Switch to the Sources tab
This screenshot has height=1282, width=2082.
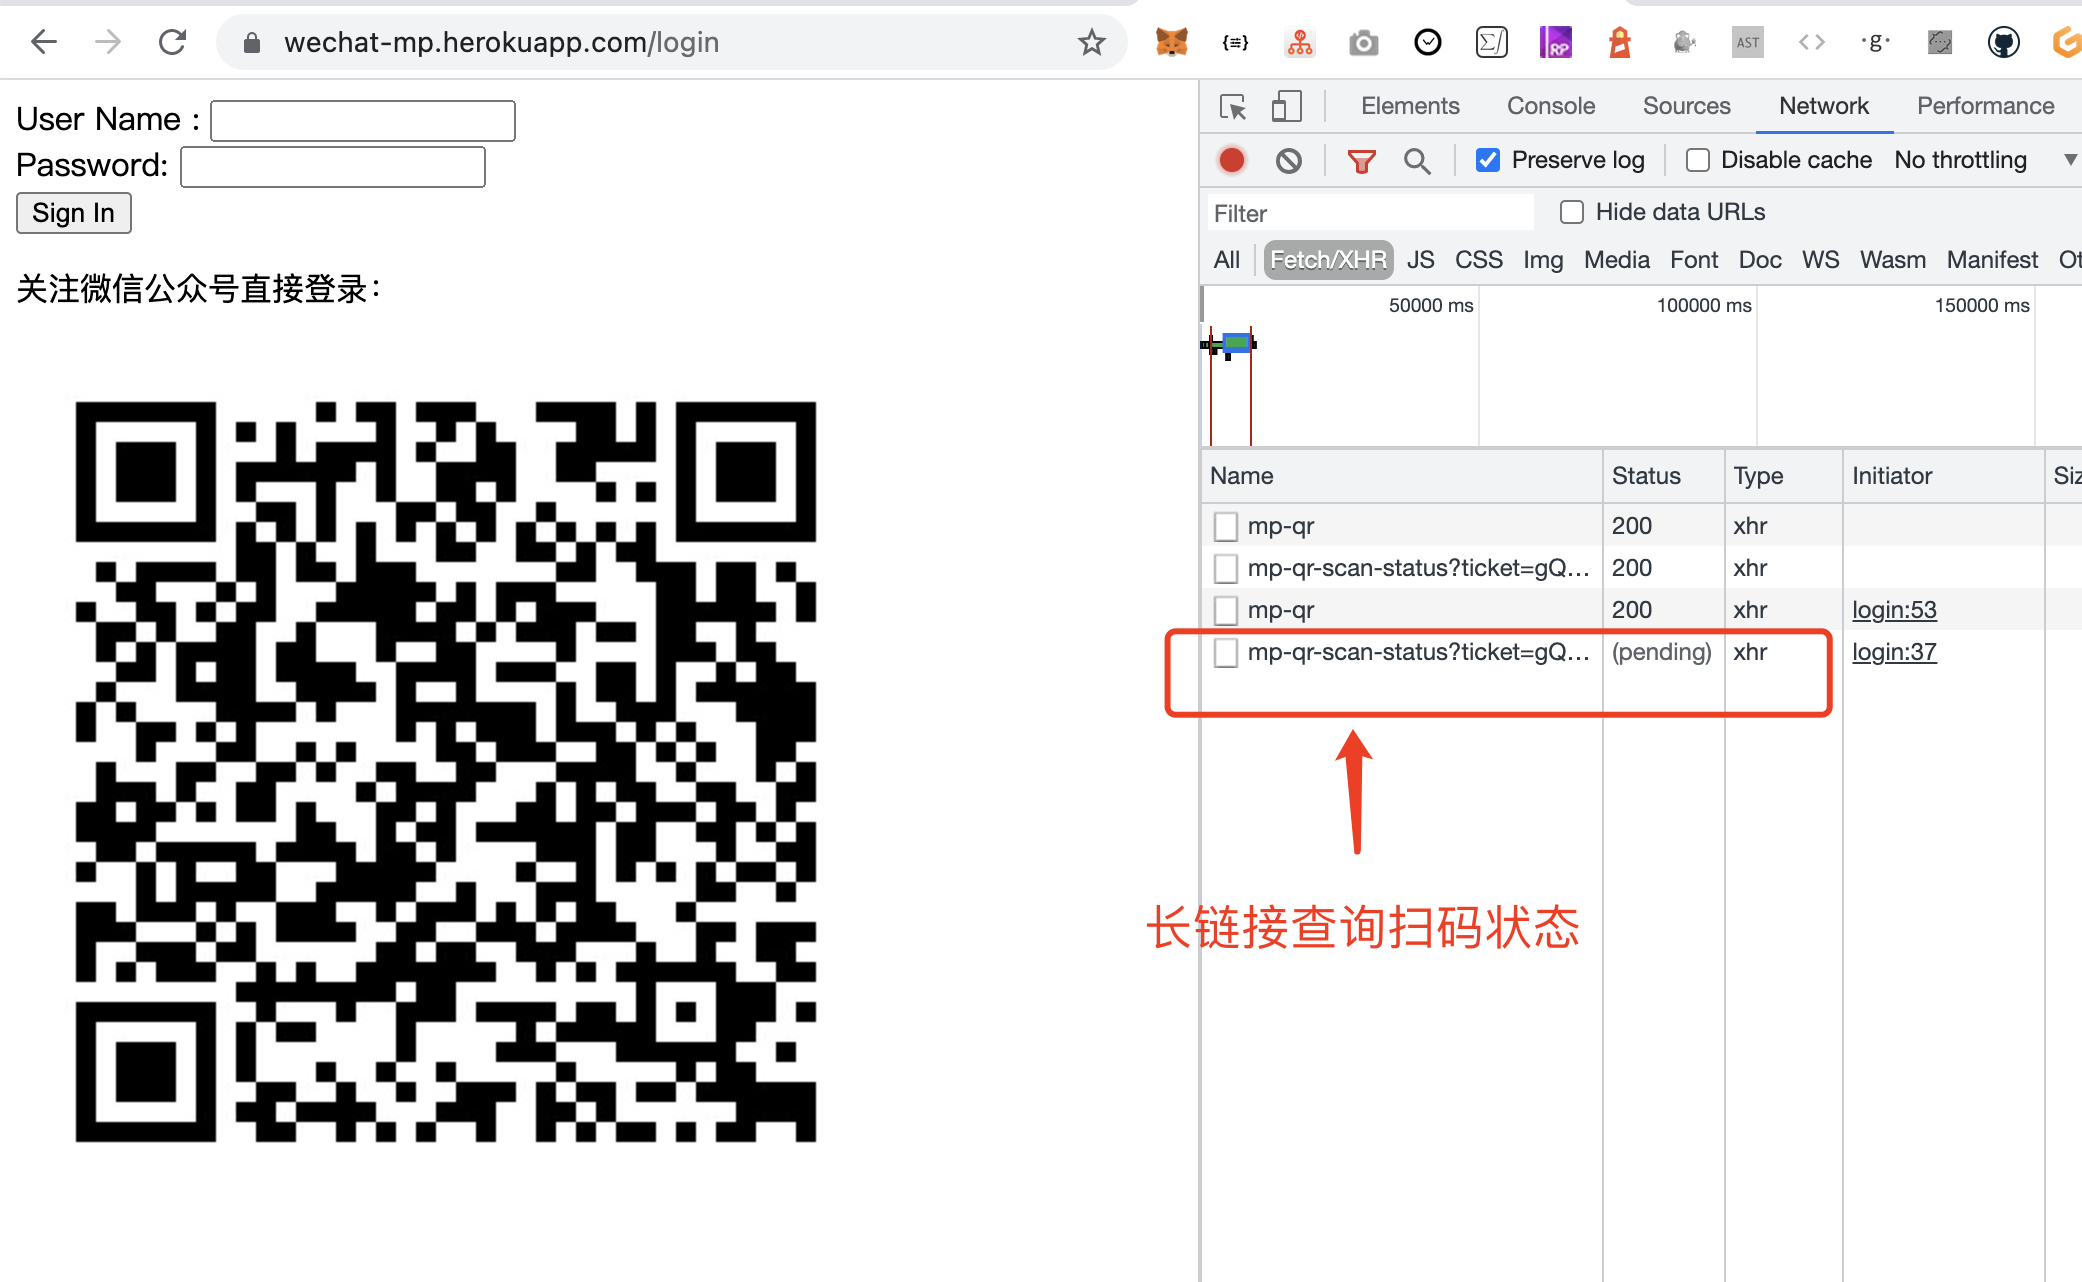click(1686, 106)
